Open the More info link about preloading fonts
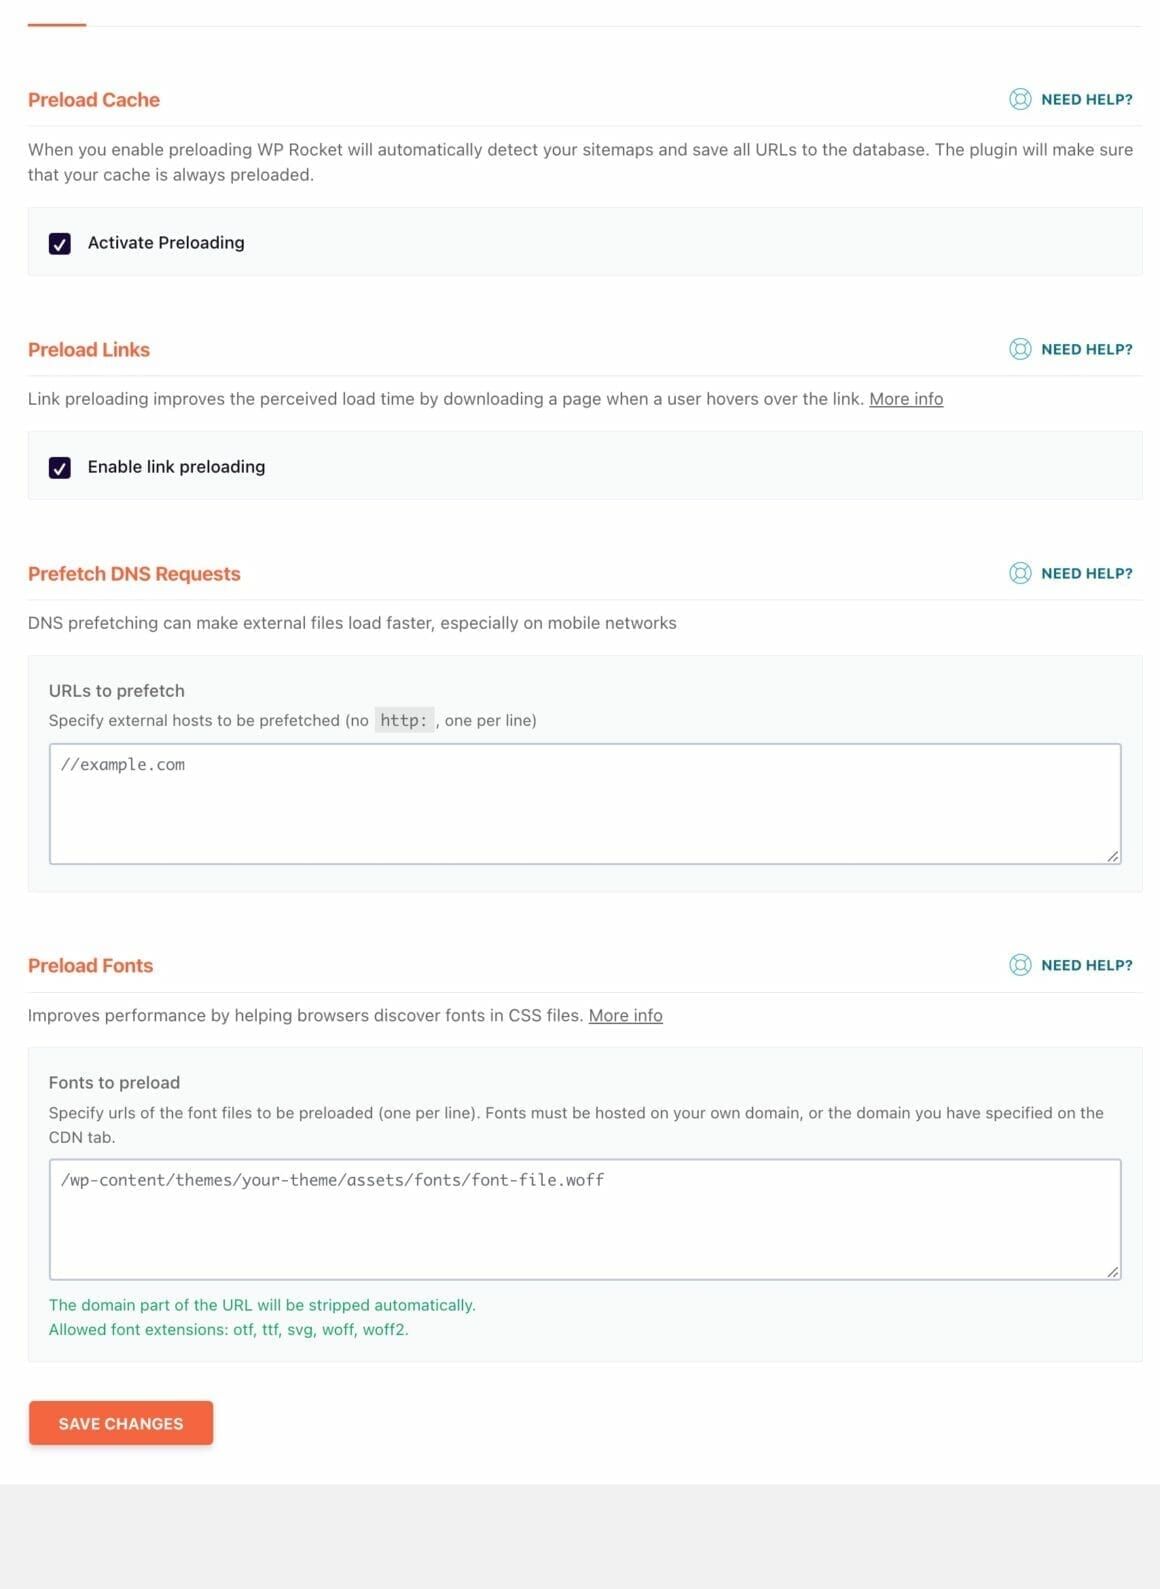Screen dimensions: 1160x1589 [x=626, y=1015]
